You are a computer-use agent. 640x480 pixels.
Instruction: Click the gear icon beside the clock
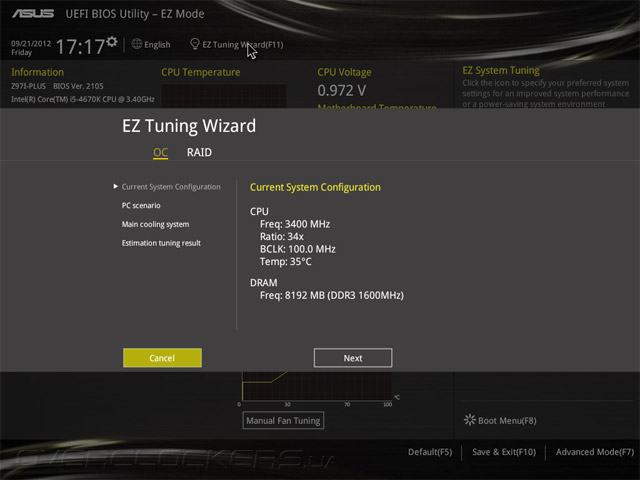[112, 42]
